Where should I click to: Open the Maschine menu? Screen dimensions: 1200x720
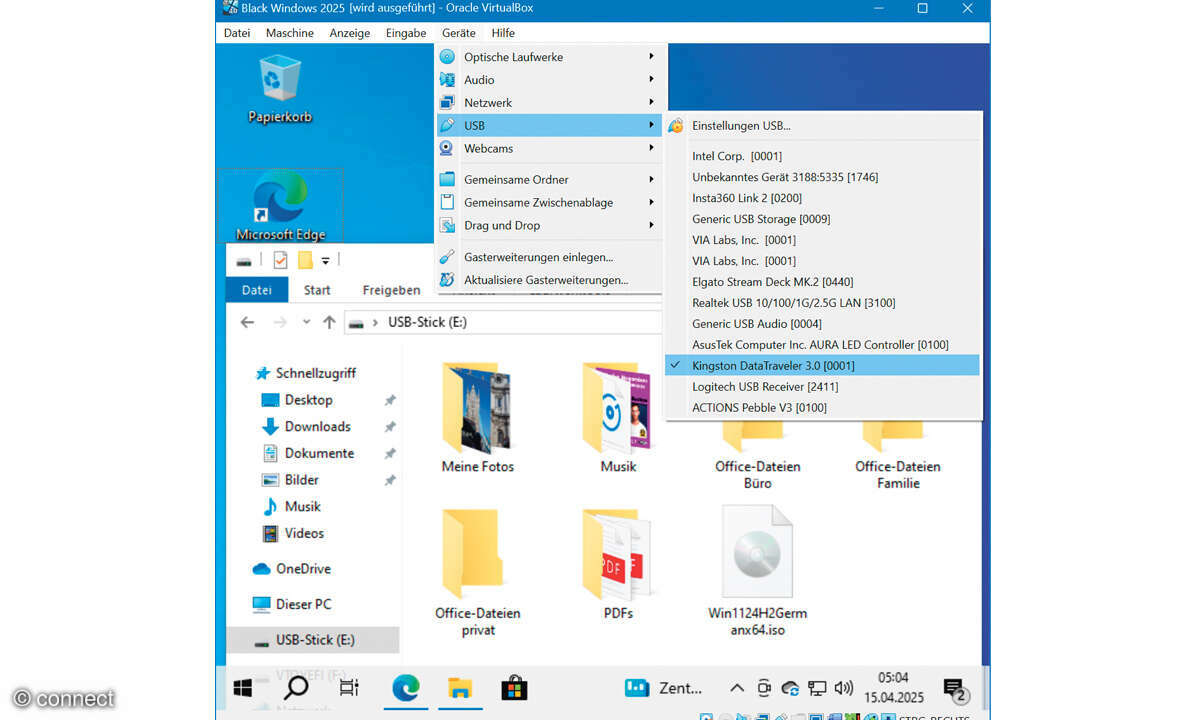click(289, 33)
